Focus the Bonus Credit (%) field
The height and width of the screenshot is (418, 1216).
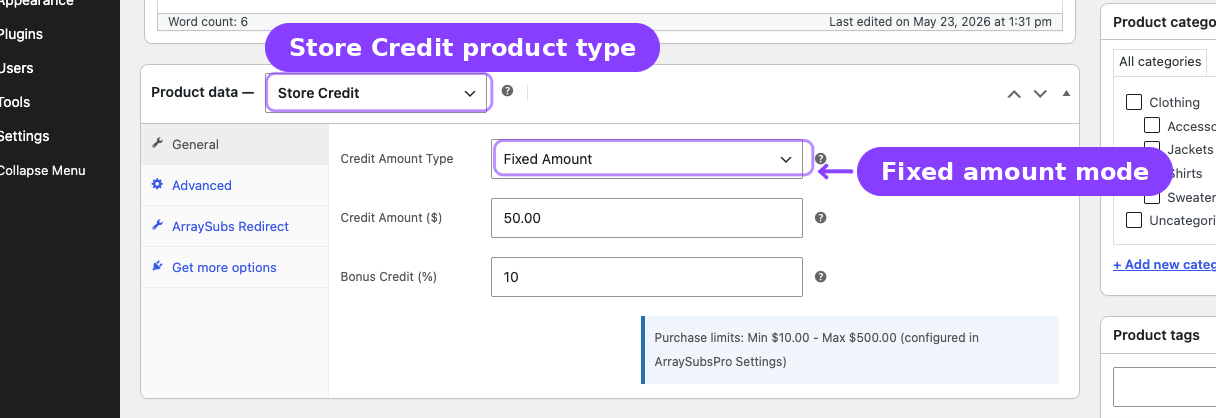(x=647, y=277)
